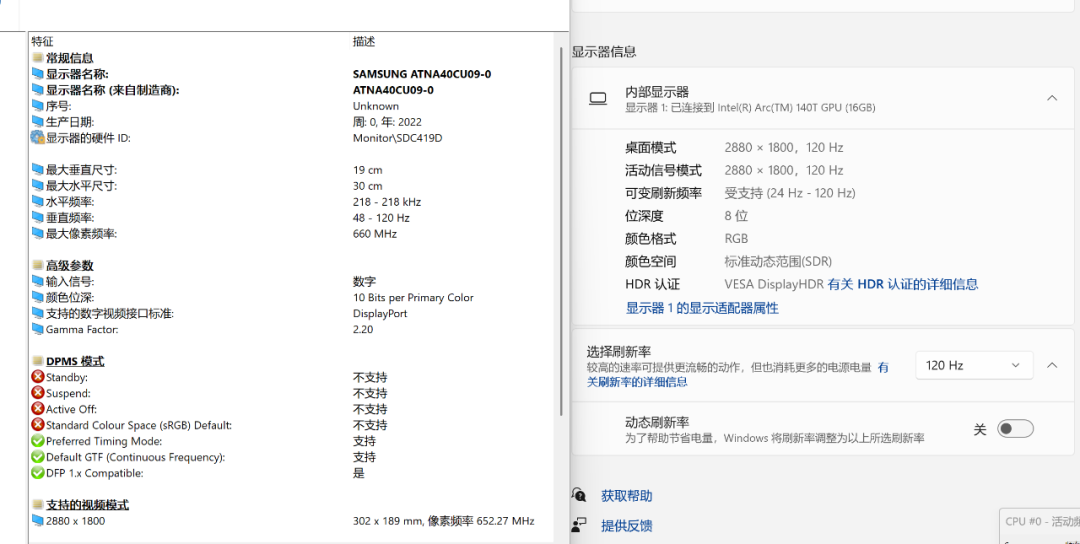Click the icon beside 2880 x 1800 video mode

click(x=37, y=521)
